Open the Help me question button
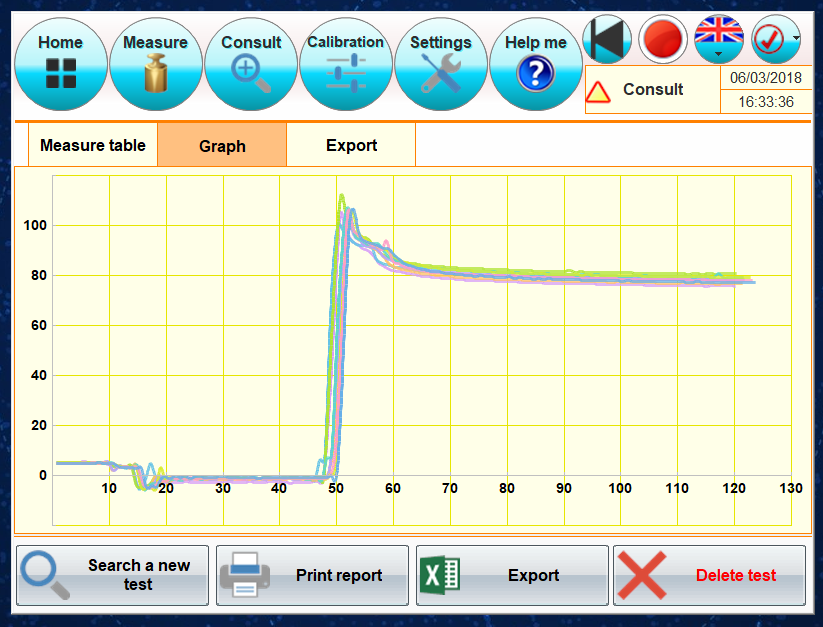 click(x=536, y=64)
